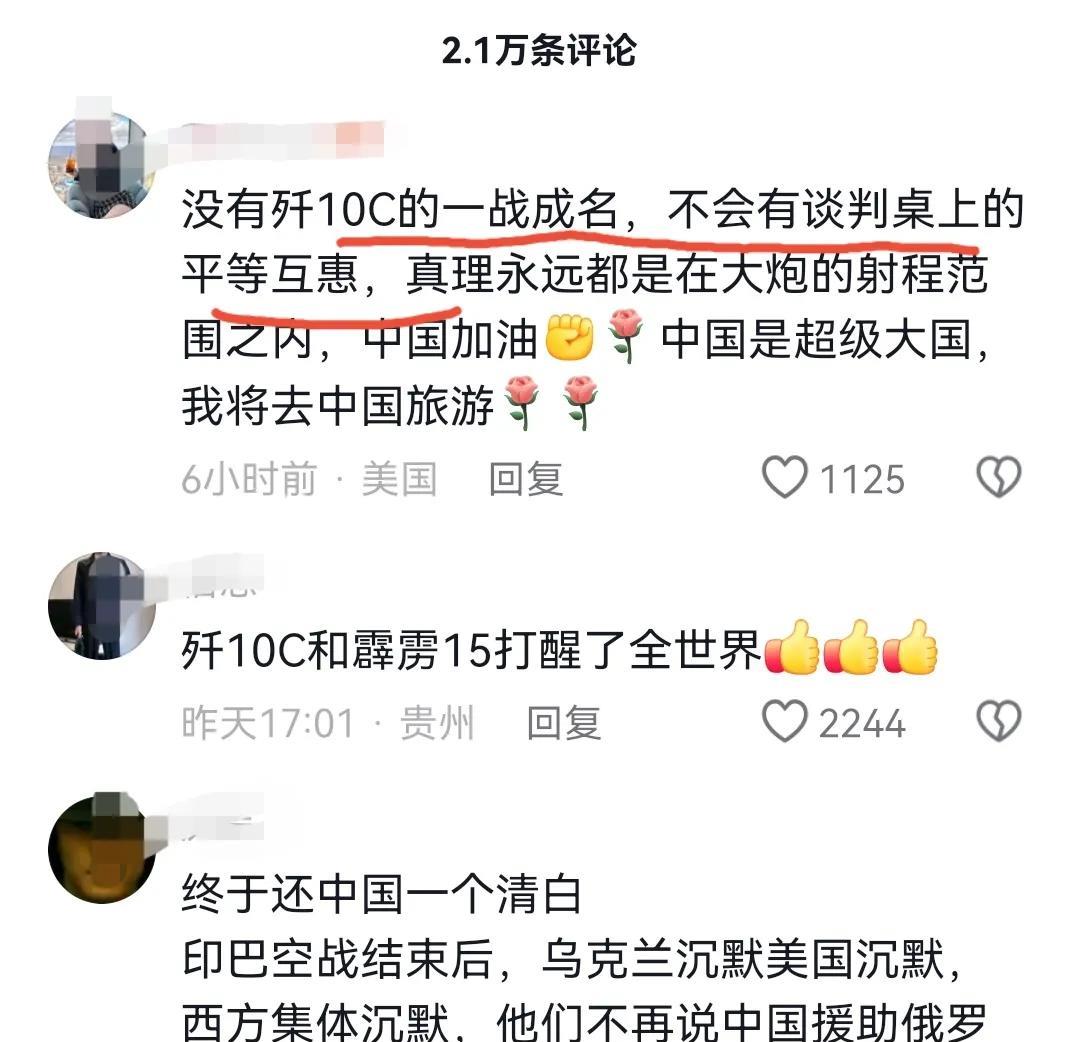Viewport: 1080px width, 1042px height.
Task: Reply to the comment posted 昨天17:01
Action: 564,723
